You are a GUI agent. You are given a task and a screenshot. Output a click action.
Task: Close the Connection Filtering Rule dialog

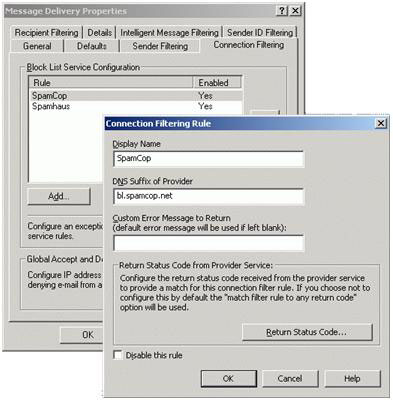pyautogui.click(x=381, y=124)
